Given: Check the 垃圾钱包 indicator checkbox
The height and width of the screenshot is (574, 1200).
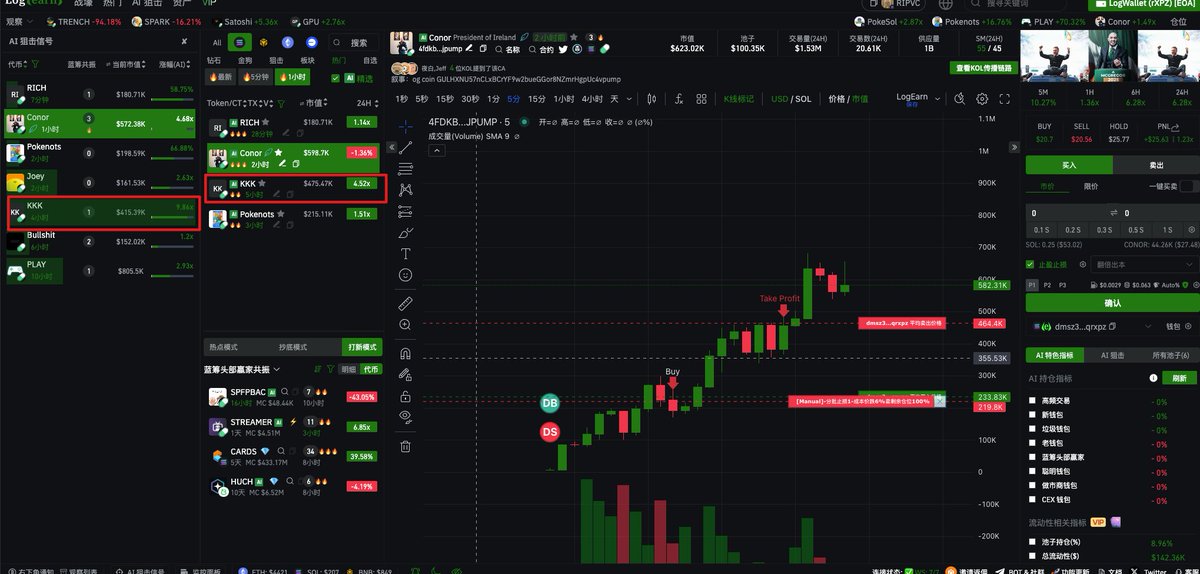Looking at the screenshot, I should (1033, 429).
